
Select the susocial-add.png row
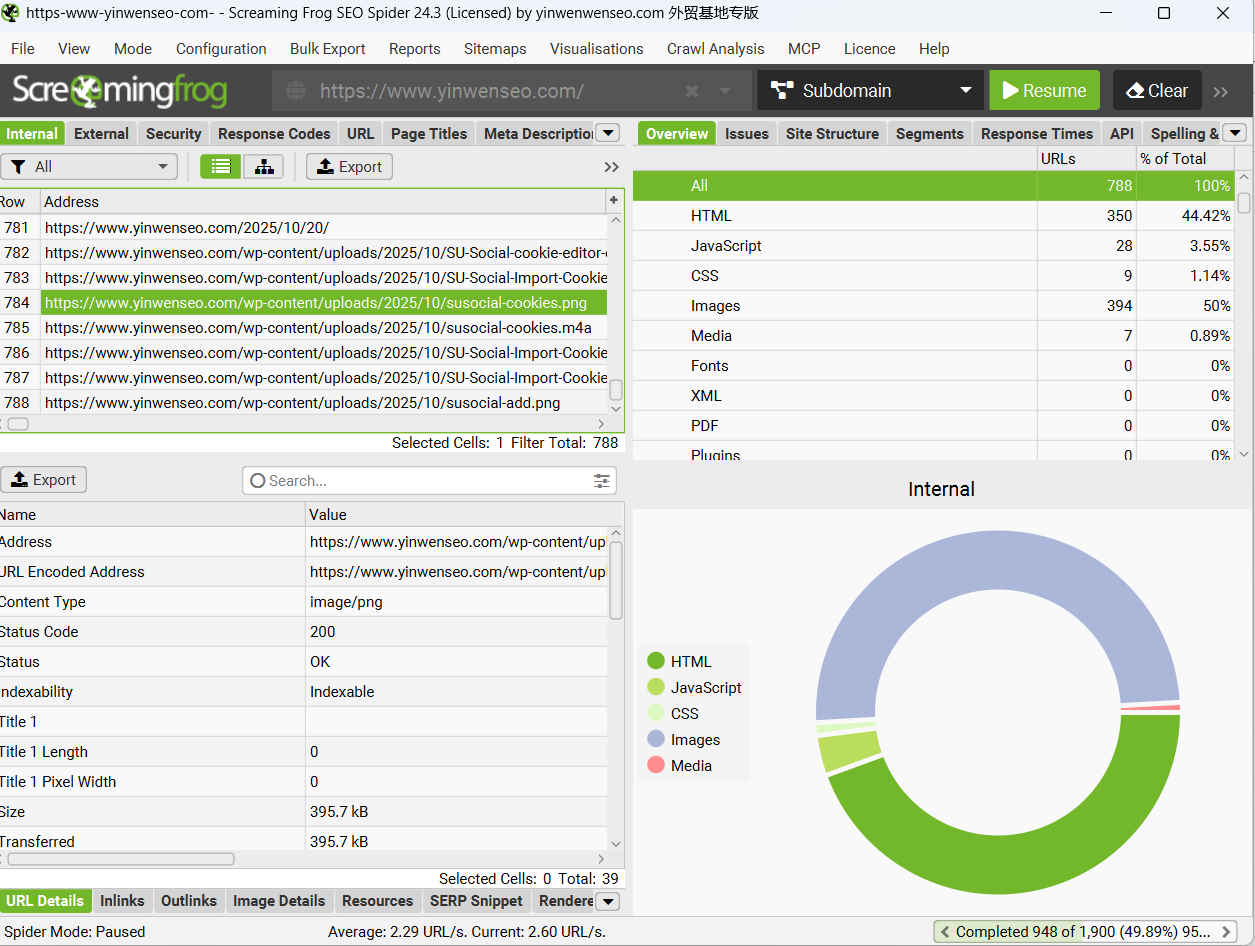(x=303, y=403)
